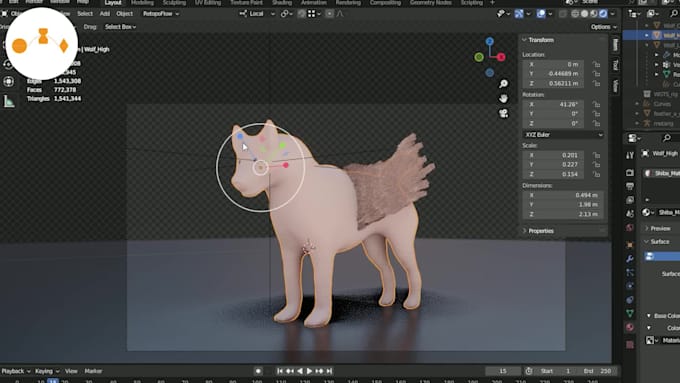The image size is (680, 383).
Task: Click the red X axis on navigation gizmo
Action: (501, 57)
